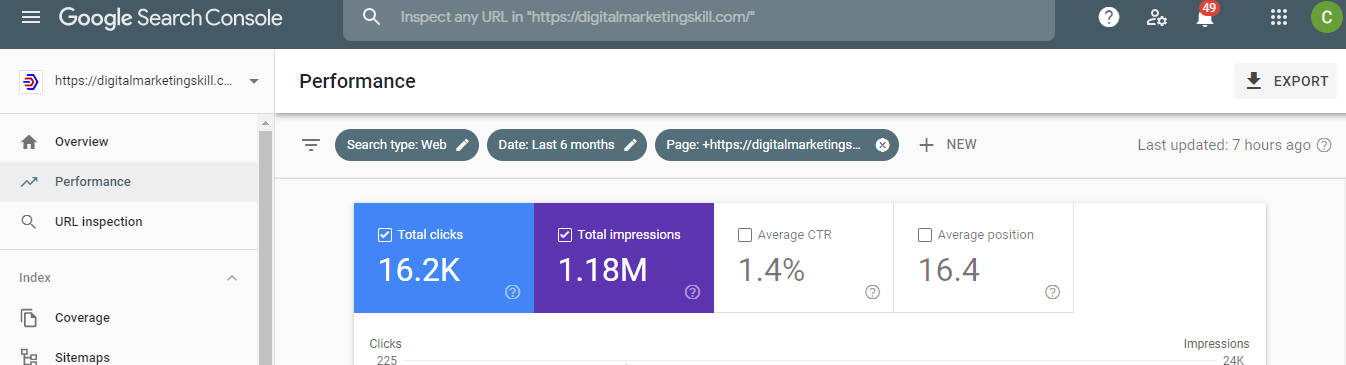Click the filter rows icon
The height and width of the screenshot is (365, 1346).
(x=311, y=145)
